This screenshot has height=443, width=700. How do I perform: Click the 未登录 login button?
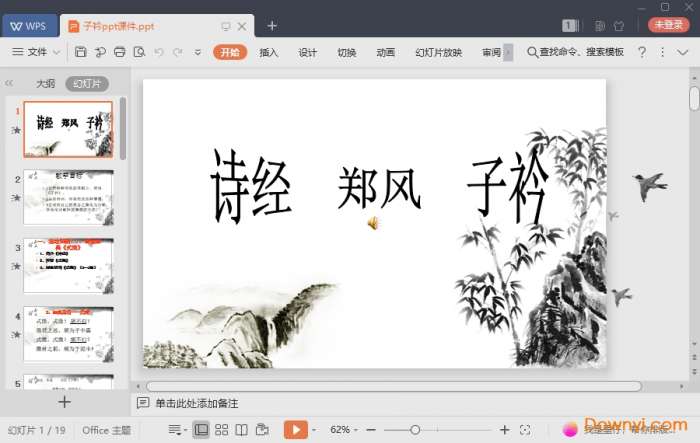coord(668,25)
